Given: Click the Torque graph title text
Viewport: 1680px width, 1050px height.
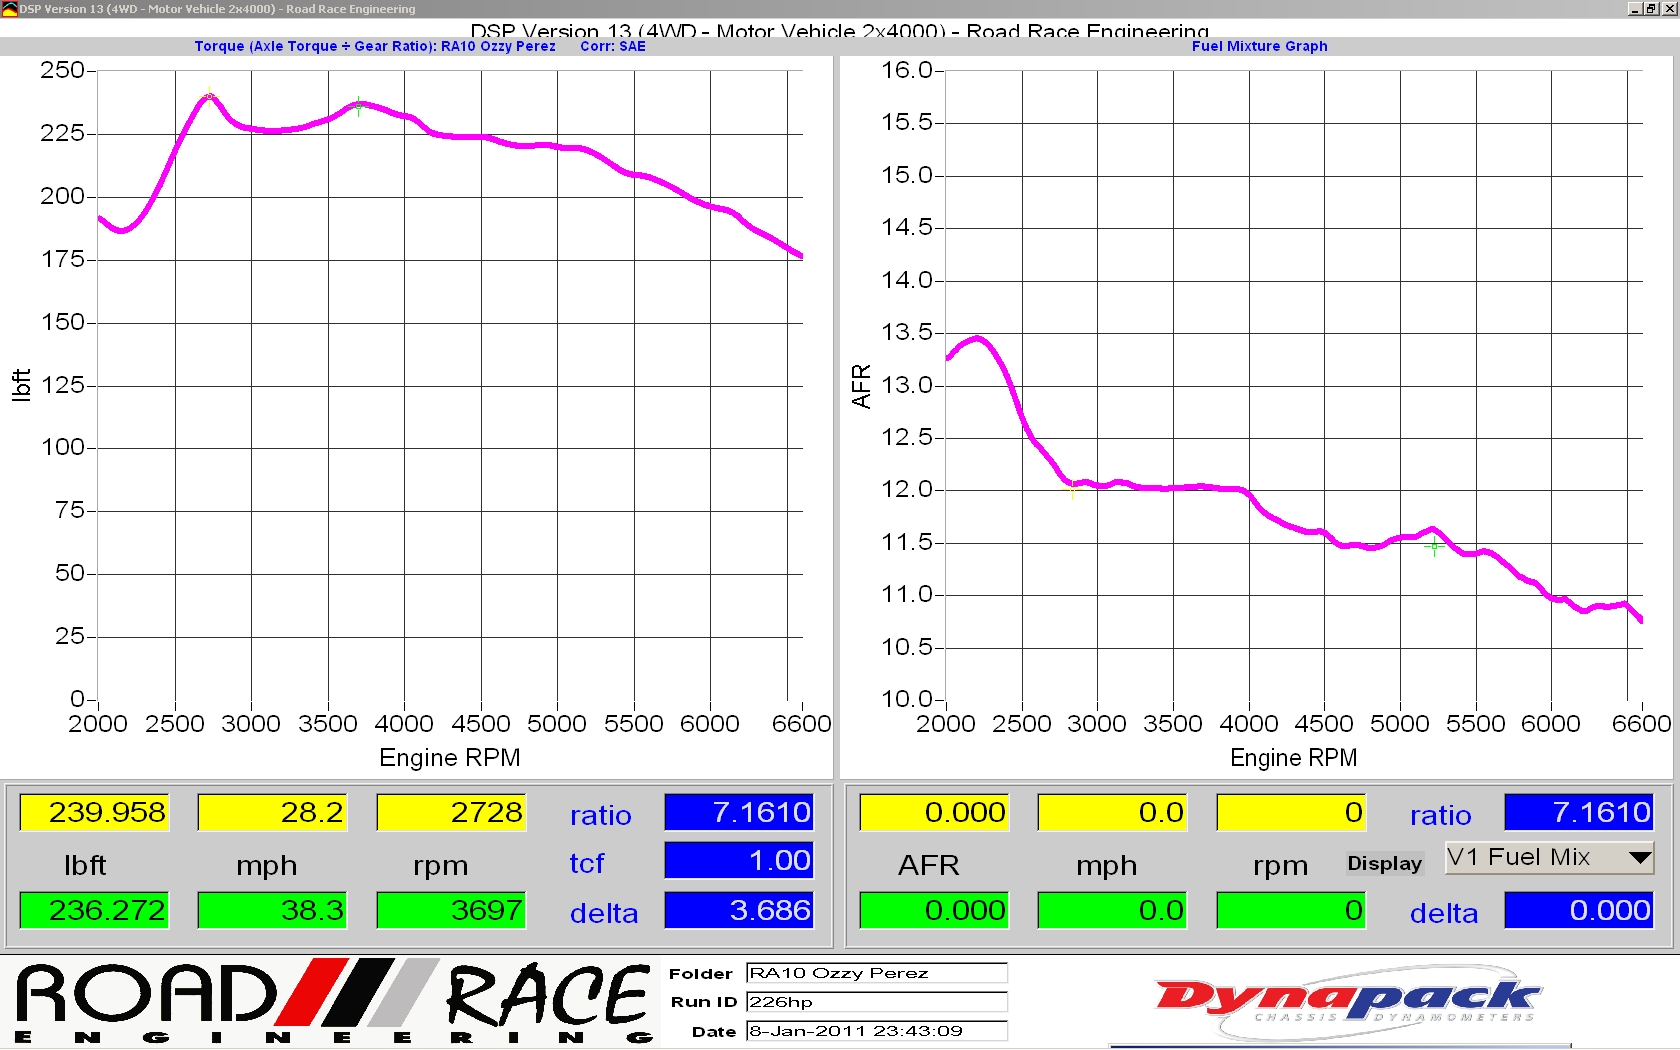Looking at the screenshot, I should [x=374, y=46].
